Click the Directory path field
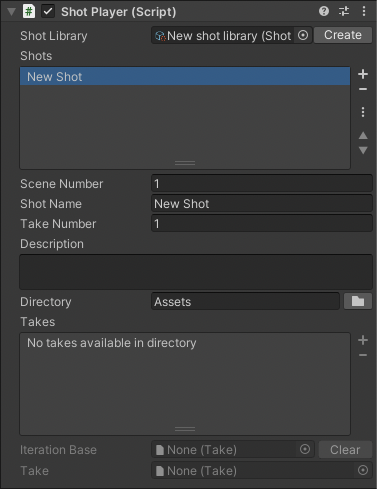The height and width of the screenshot is (489, 377). tap(245, 301)
